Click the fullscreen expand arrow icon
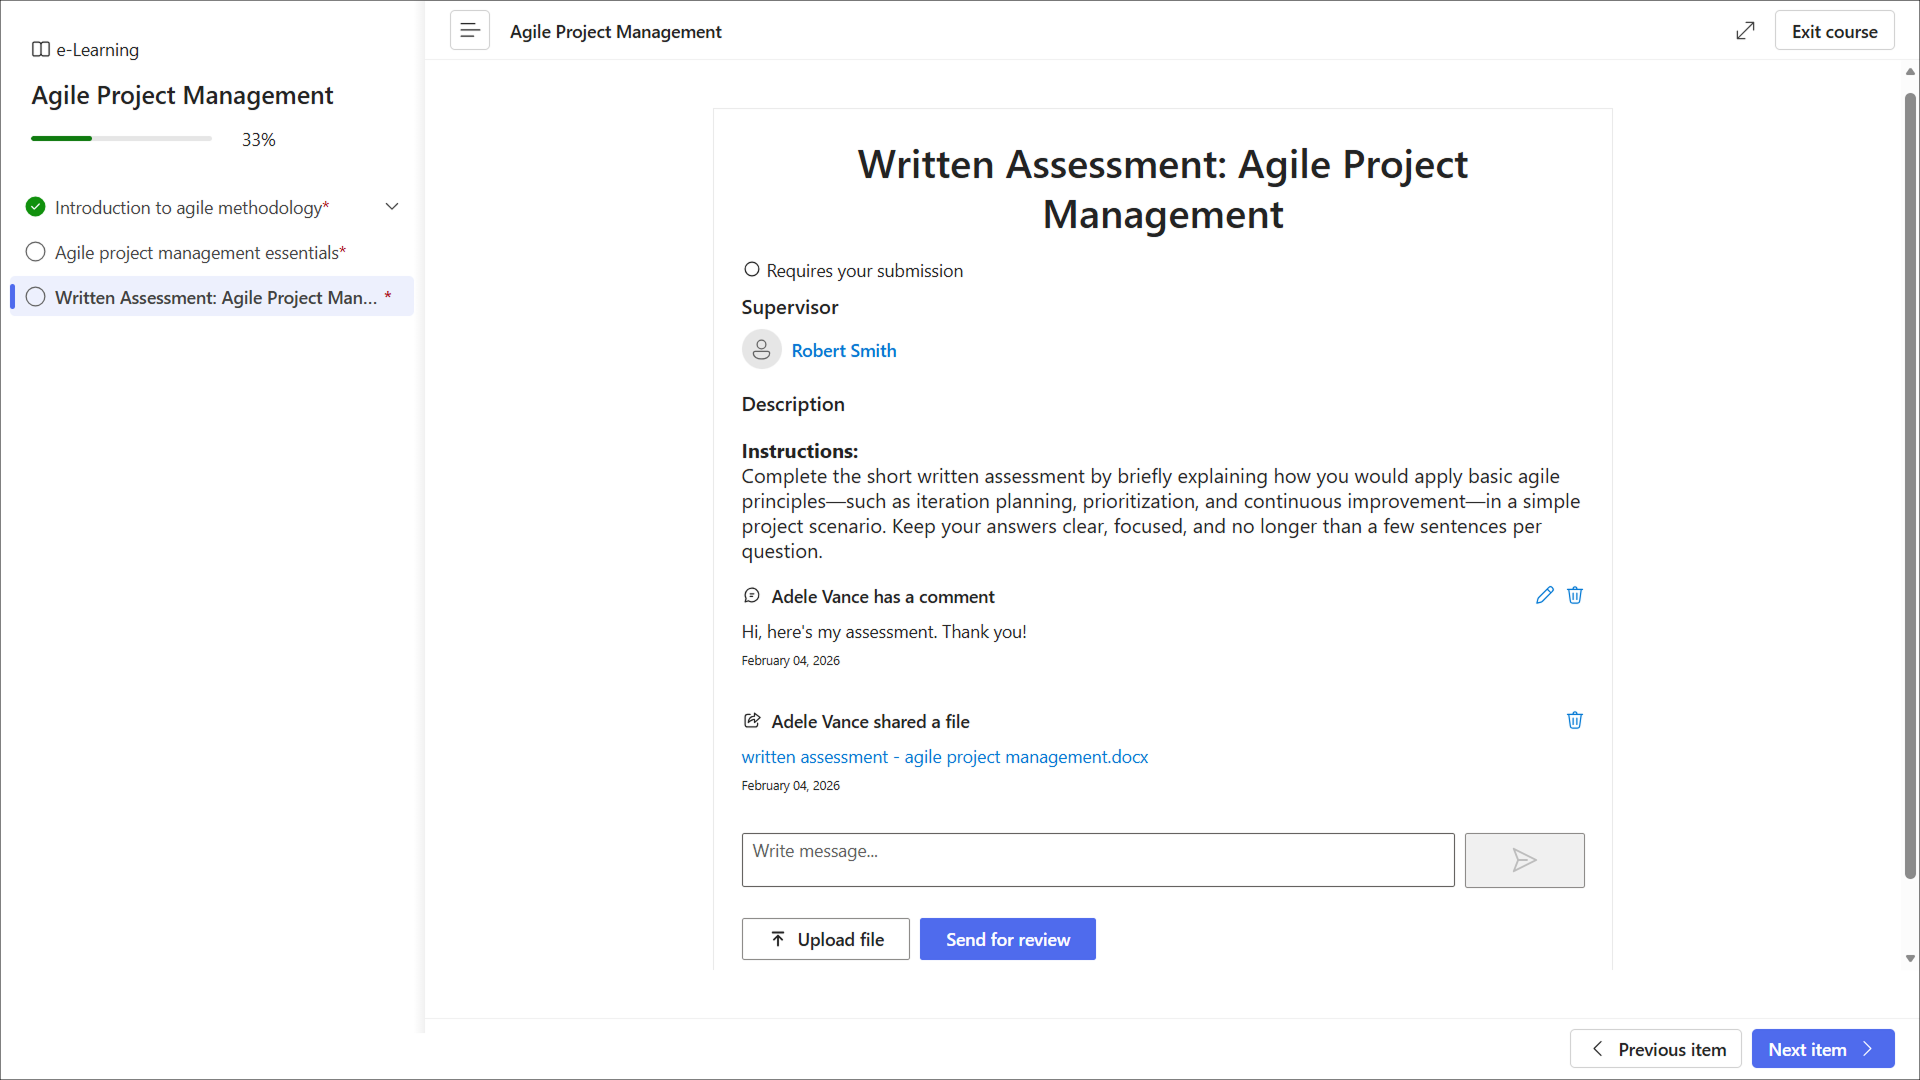 [1745, 31]
